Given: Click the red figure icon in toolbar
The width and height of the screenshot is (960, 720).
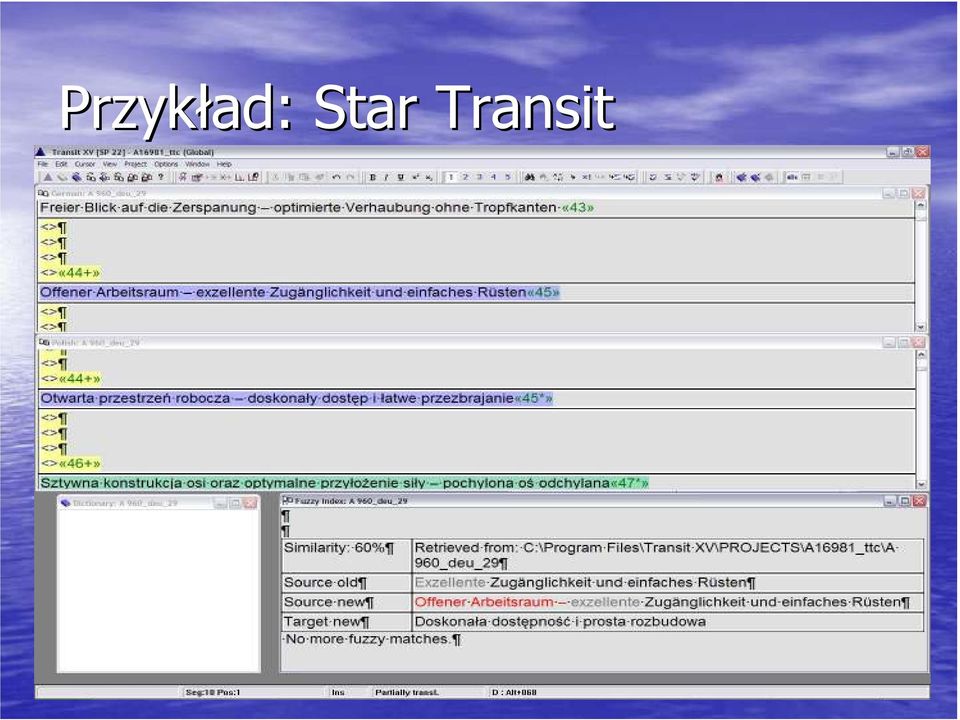Looking at the screenshot, I should click(719, 177).
